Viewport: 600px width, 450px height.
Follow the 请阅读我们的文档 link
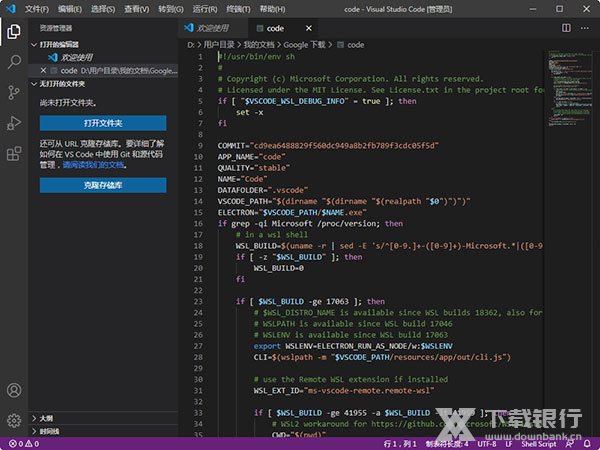(x=93, y=165)
